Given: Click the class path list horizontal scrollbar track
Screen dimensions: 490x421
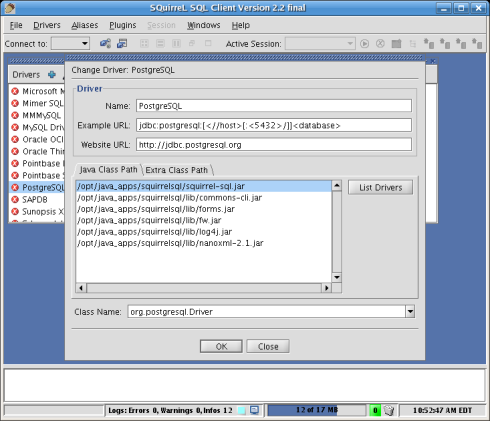Looking at the screenshot, I should click(x=204, y=288).
